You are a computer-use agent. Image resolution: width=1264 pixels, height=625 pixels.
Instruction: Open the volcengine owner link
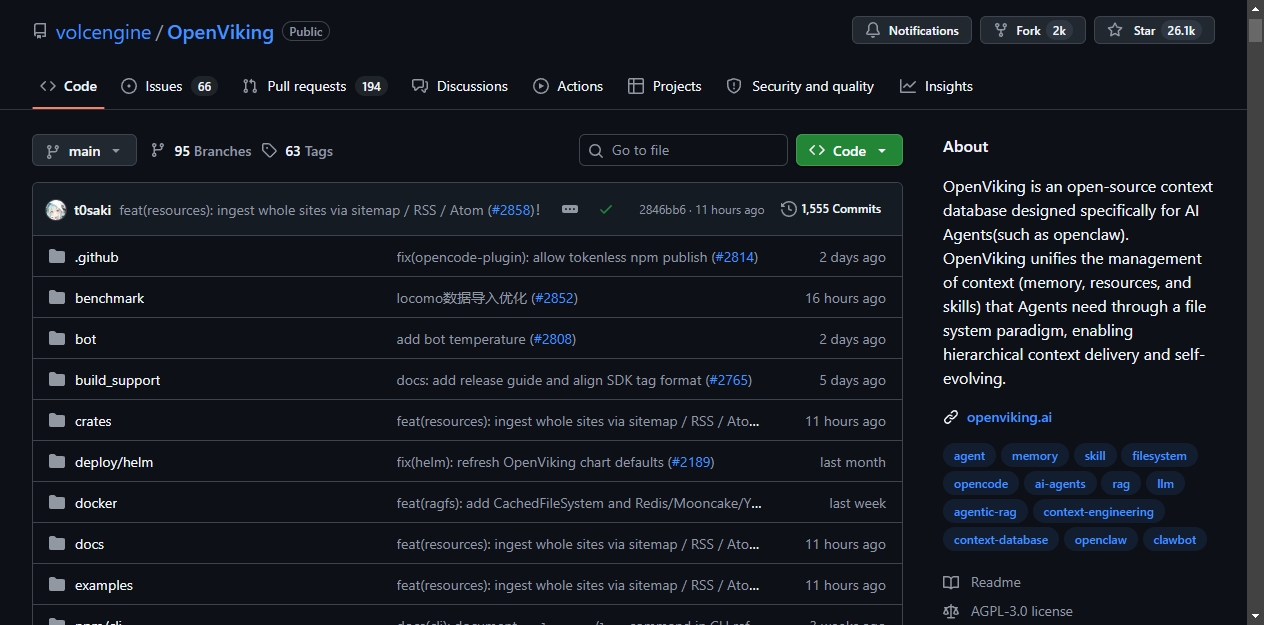(x=103, y=32)
